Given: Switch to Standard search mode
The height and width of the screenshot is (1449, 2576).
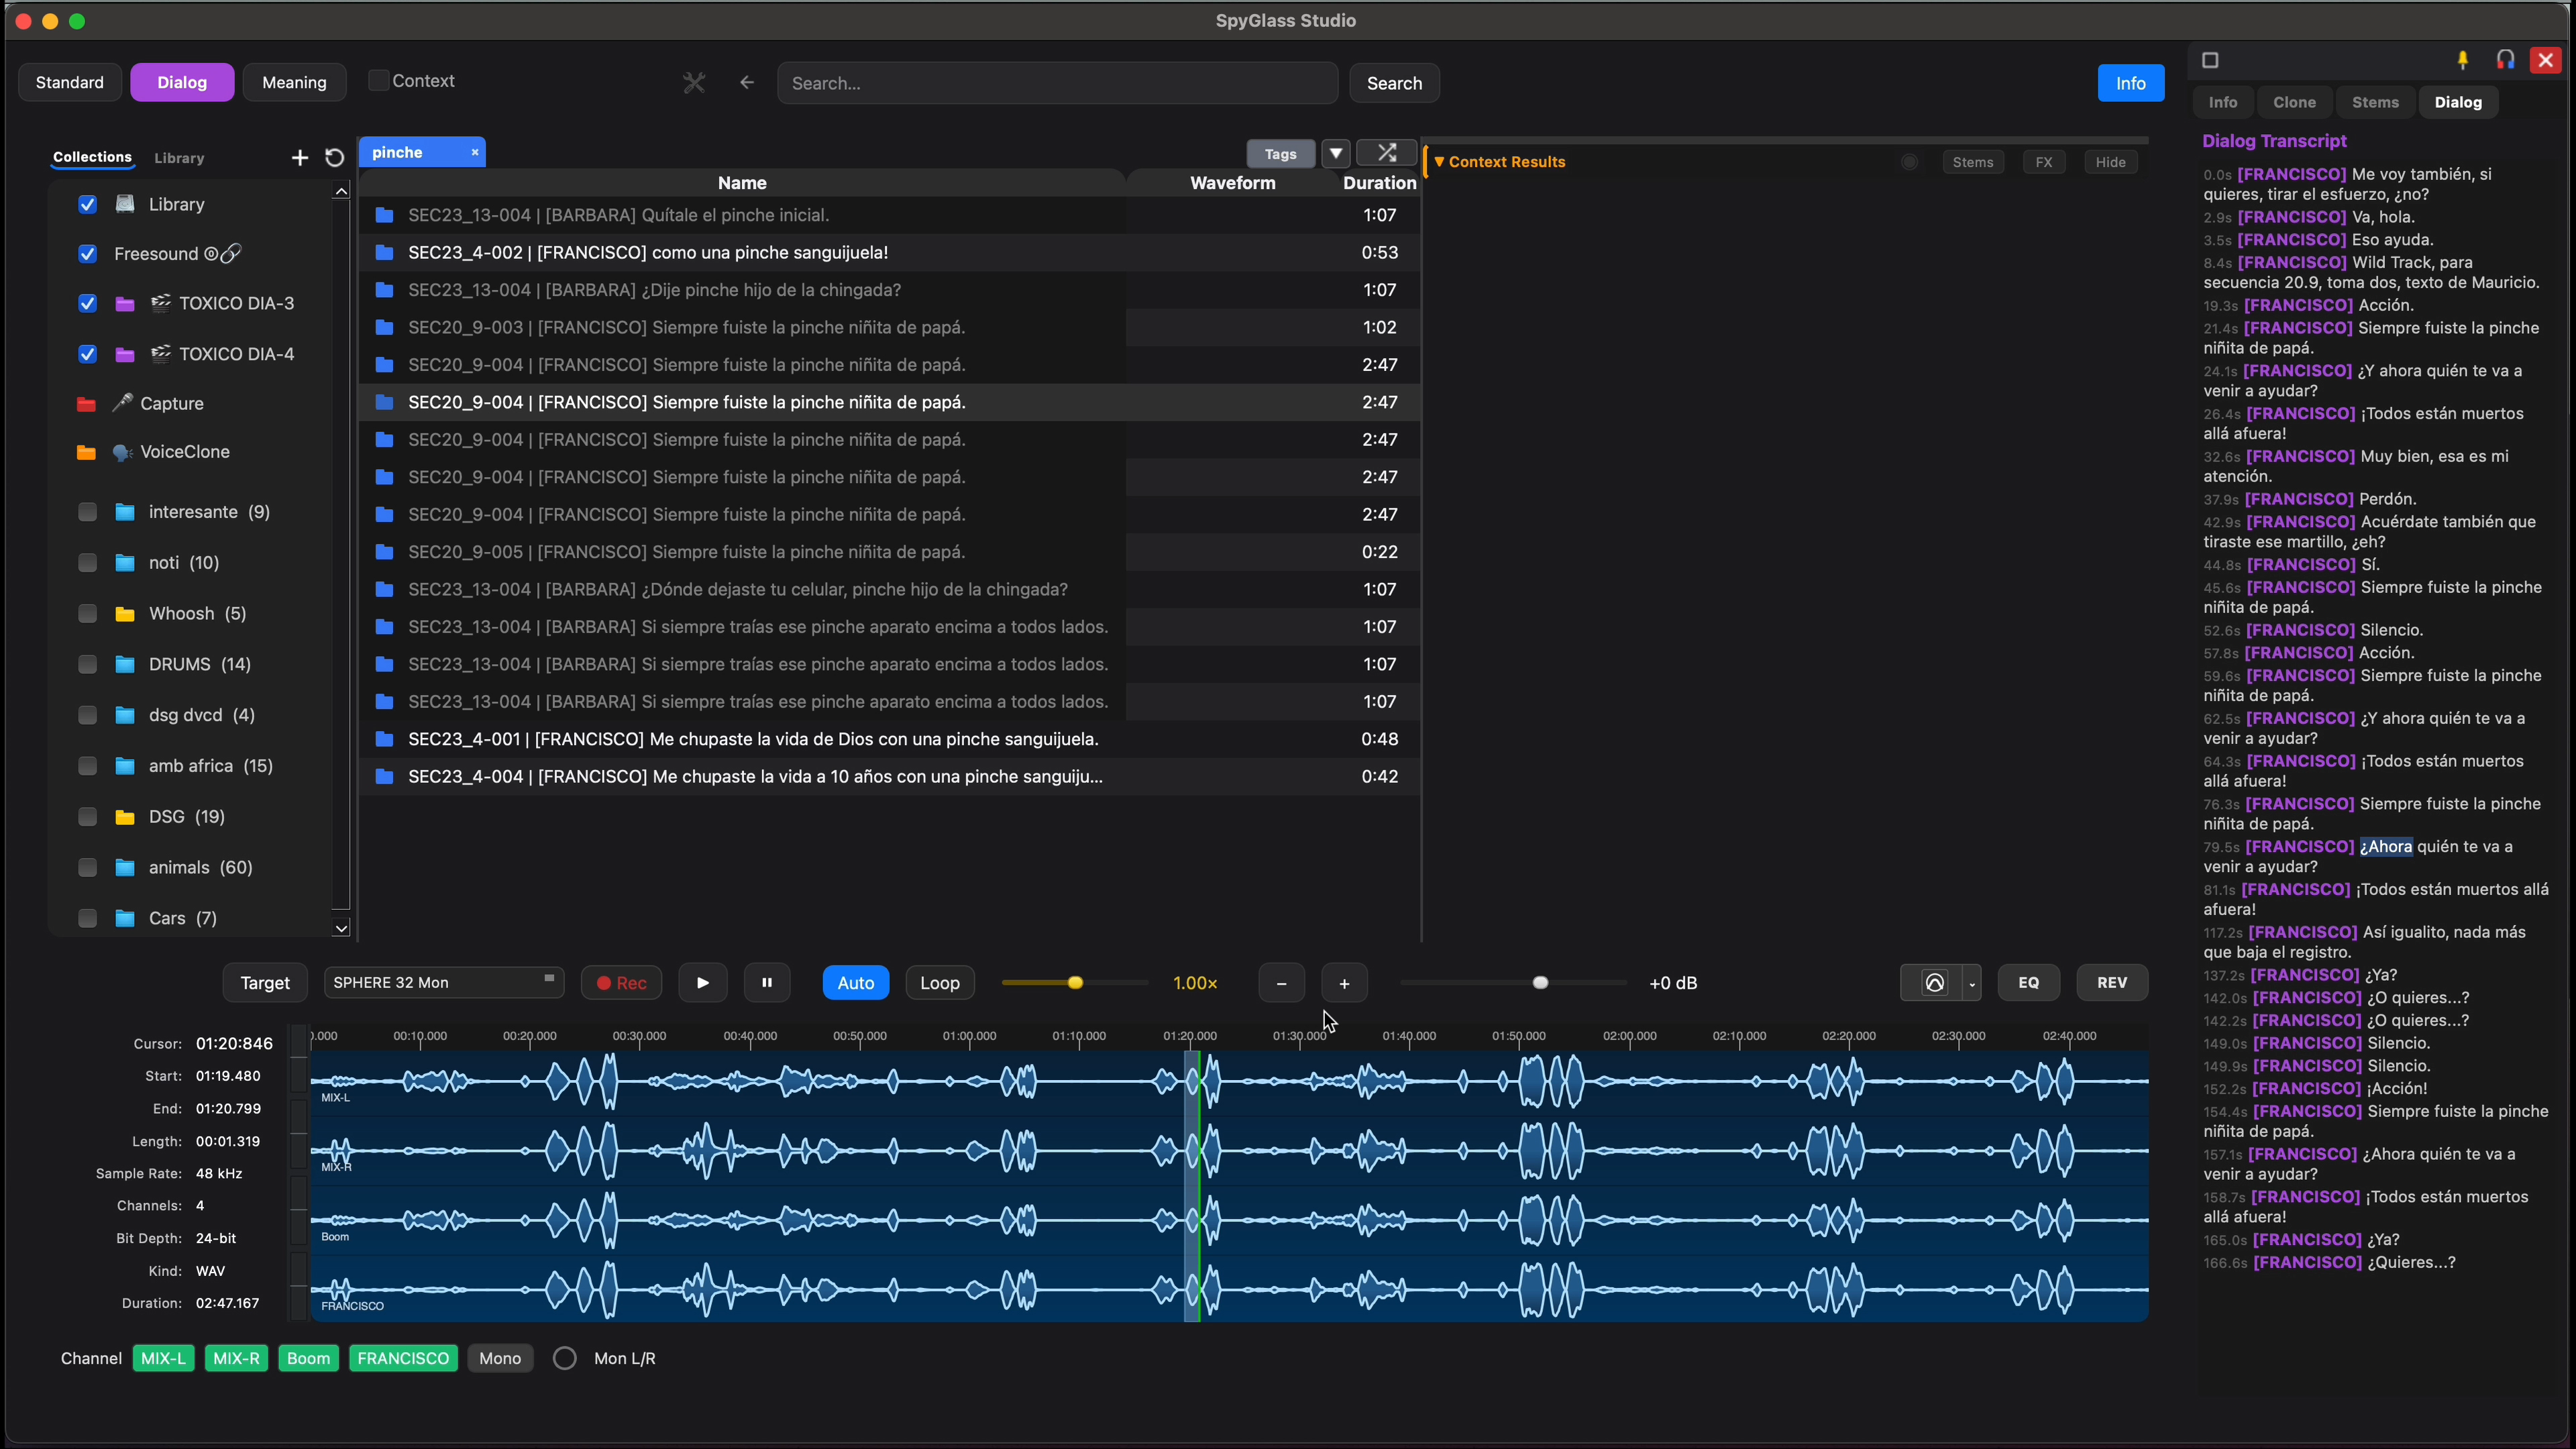Looking at the screenshot, I should (70, 82).
